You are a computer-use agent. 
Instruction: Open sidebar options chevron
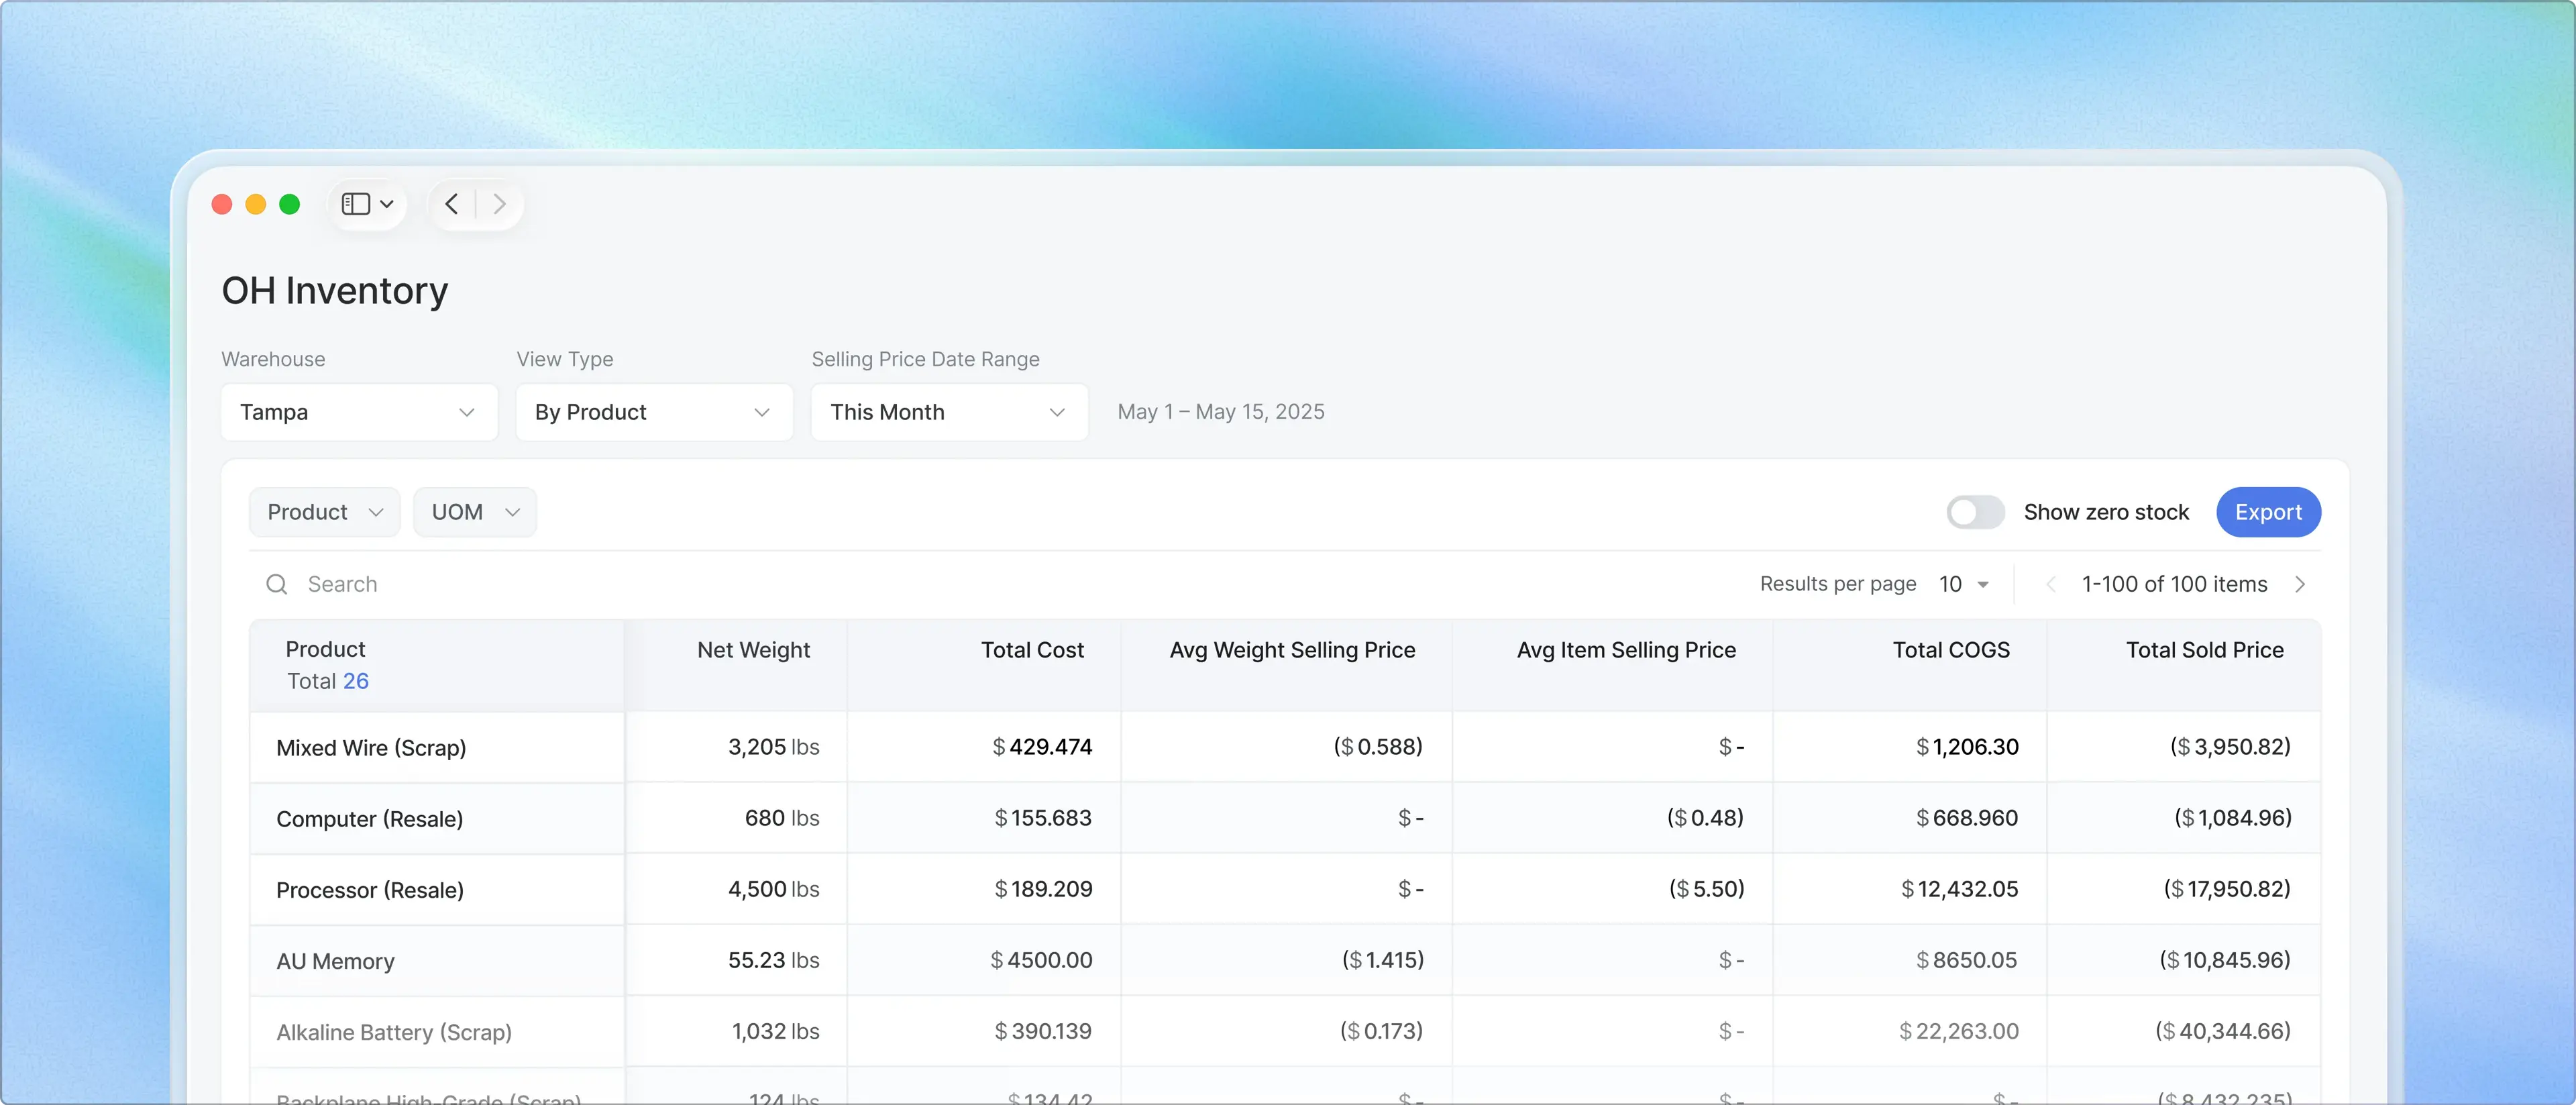387,204
